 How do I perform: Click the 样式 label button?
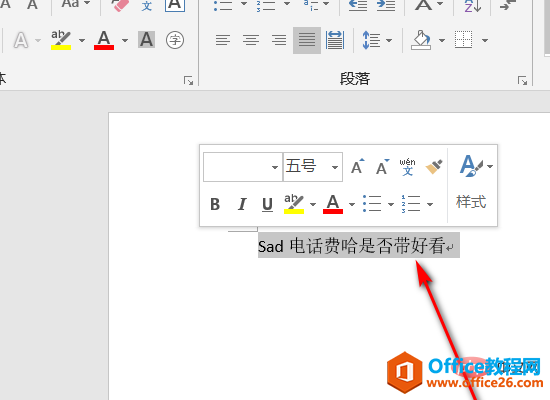[471, 202]
